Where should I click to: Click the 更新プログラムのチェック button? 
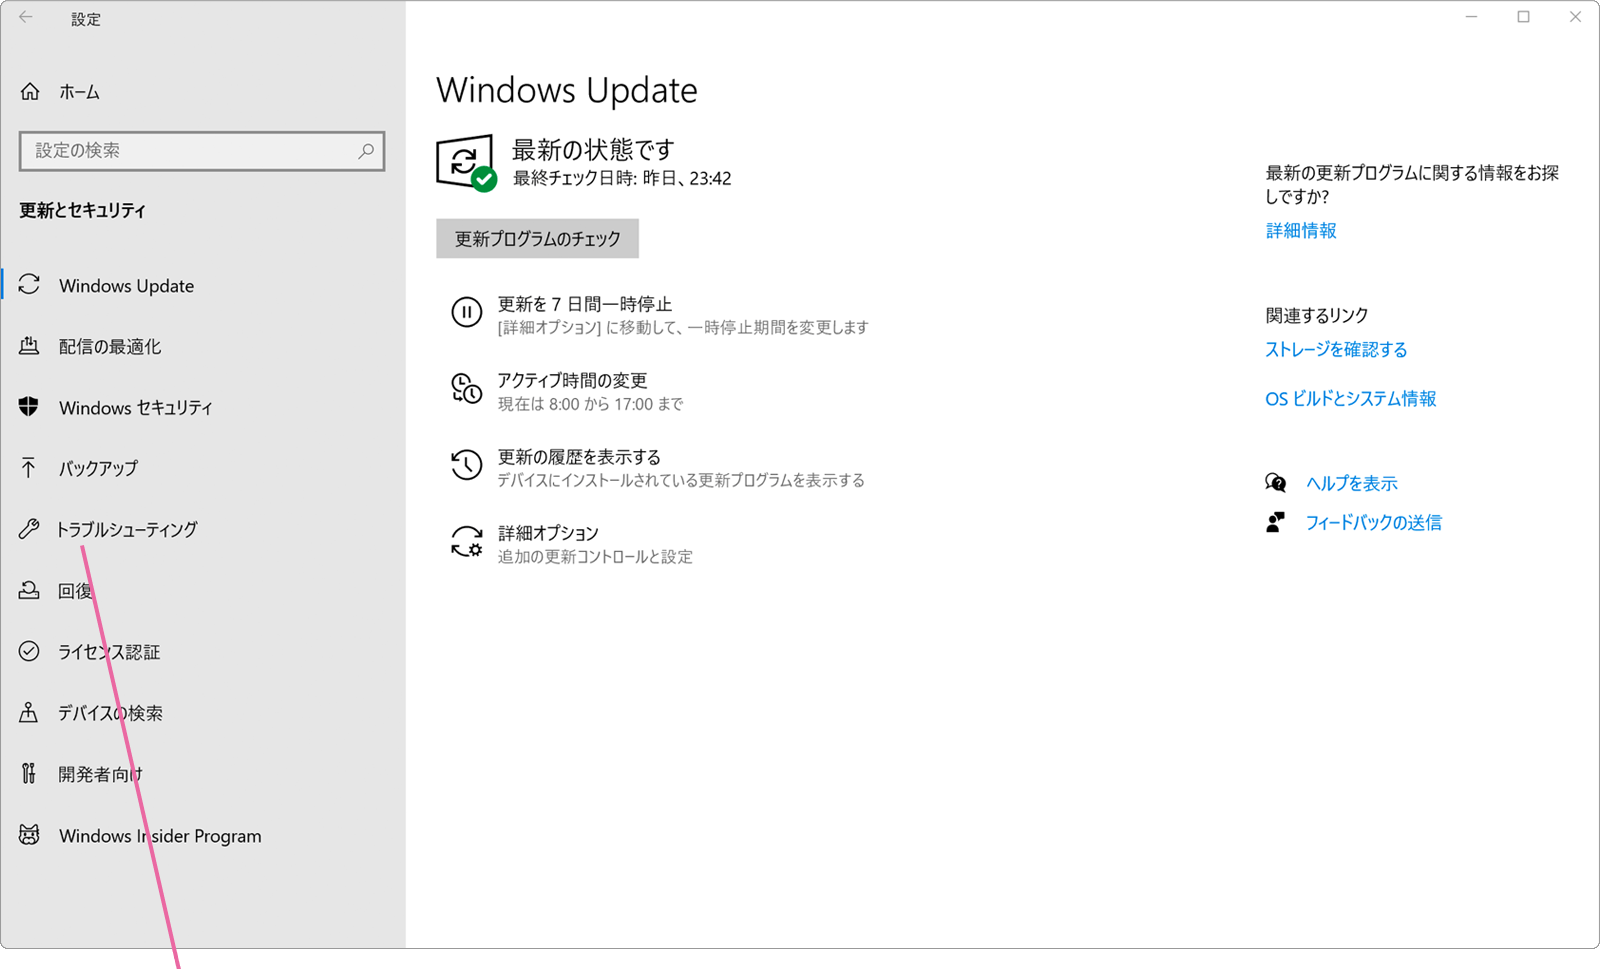coord(537,239)
